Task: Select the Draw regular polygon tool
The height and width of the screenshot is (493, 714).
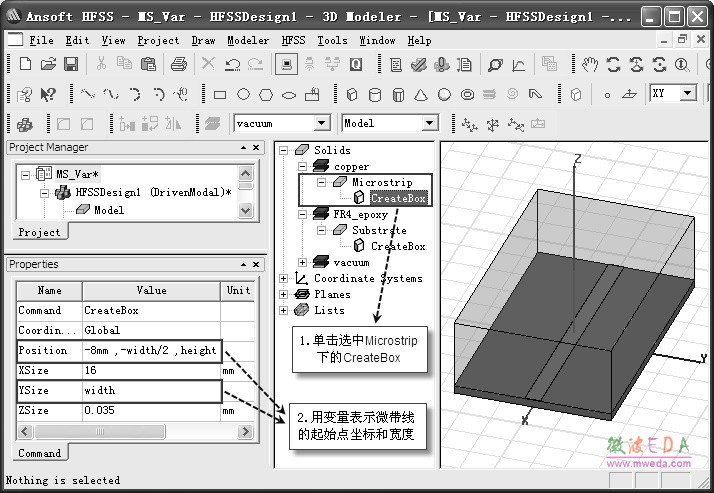Action: 266,95
